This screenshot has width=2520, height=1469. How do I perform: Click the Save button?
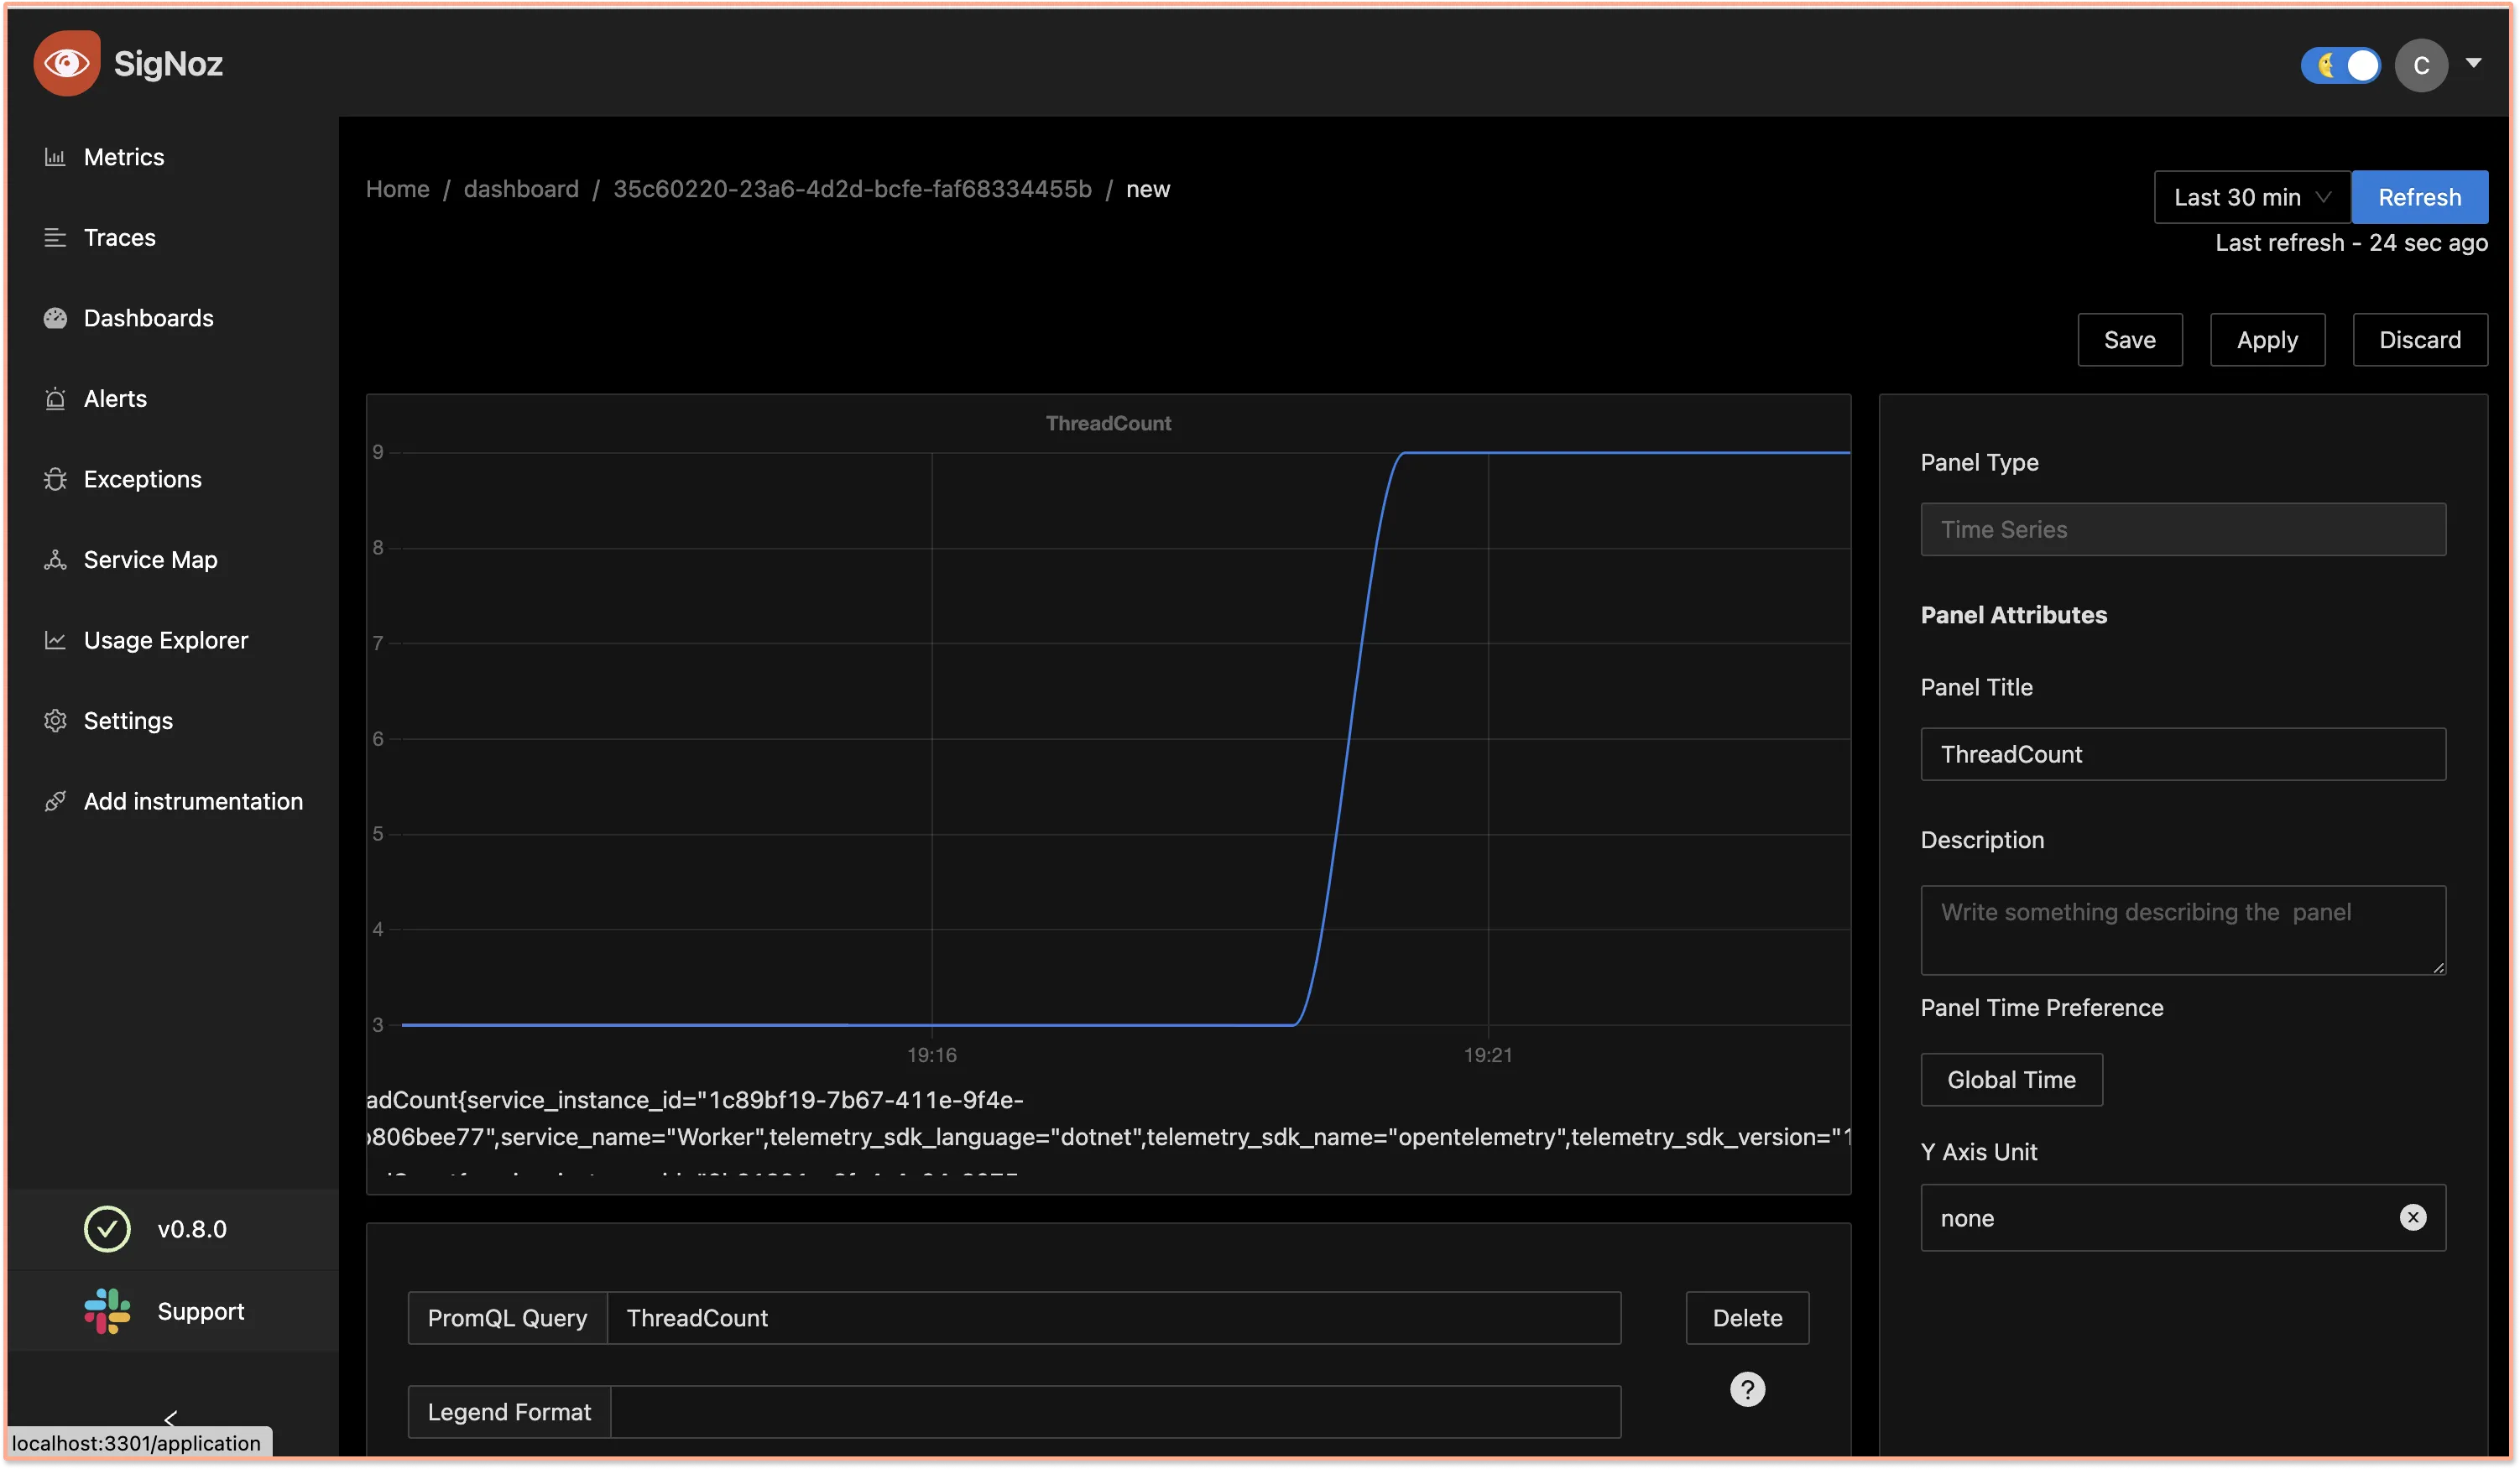(x=2129, y=340)
